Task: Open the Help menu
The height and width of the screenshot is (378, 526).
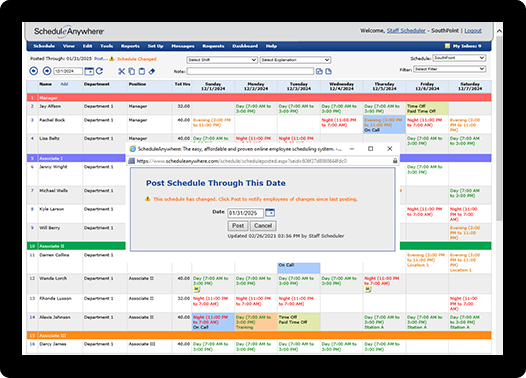Action: tap(271, 46)
